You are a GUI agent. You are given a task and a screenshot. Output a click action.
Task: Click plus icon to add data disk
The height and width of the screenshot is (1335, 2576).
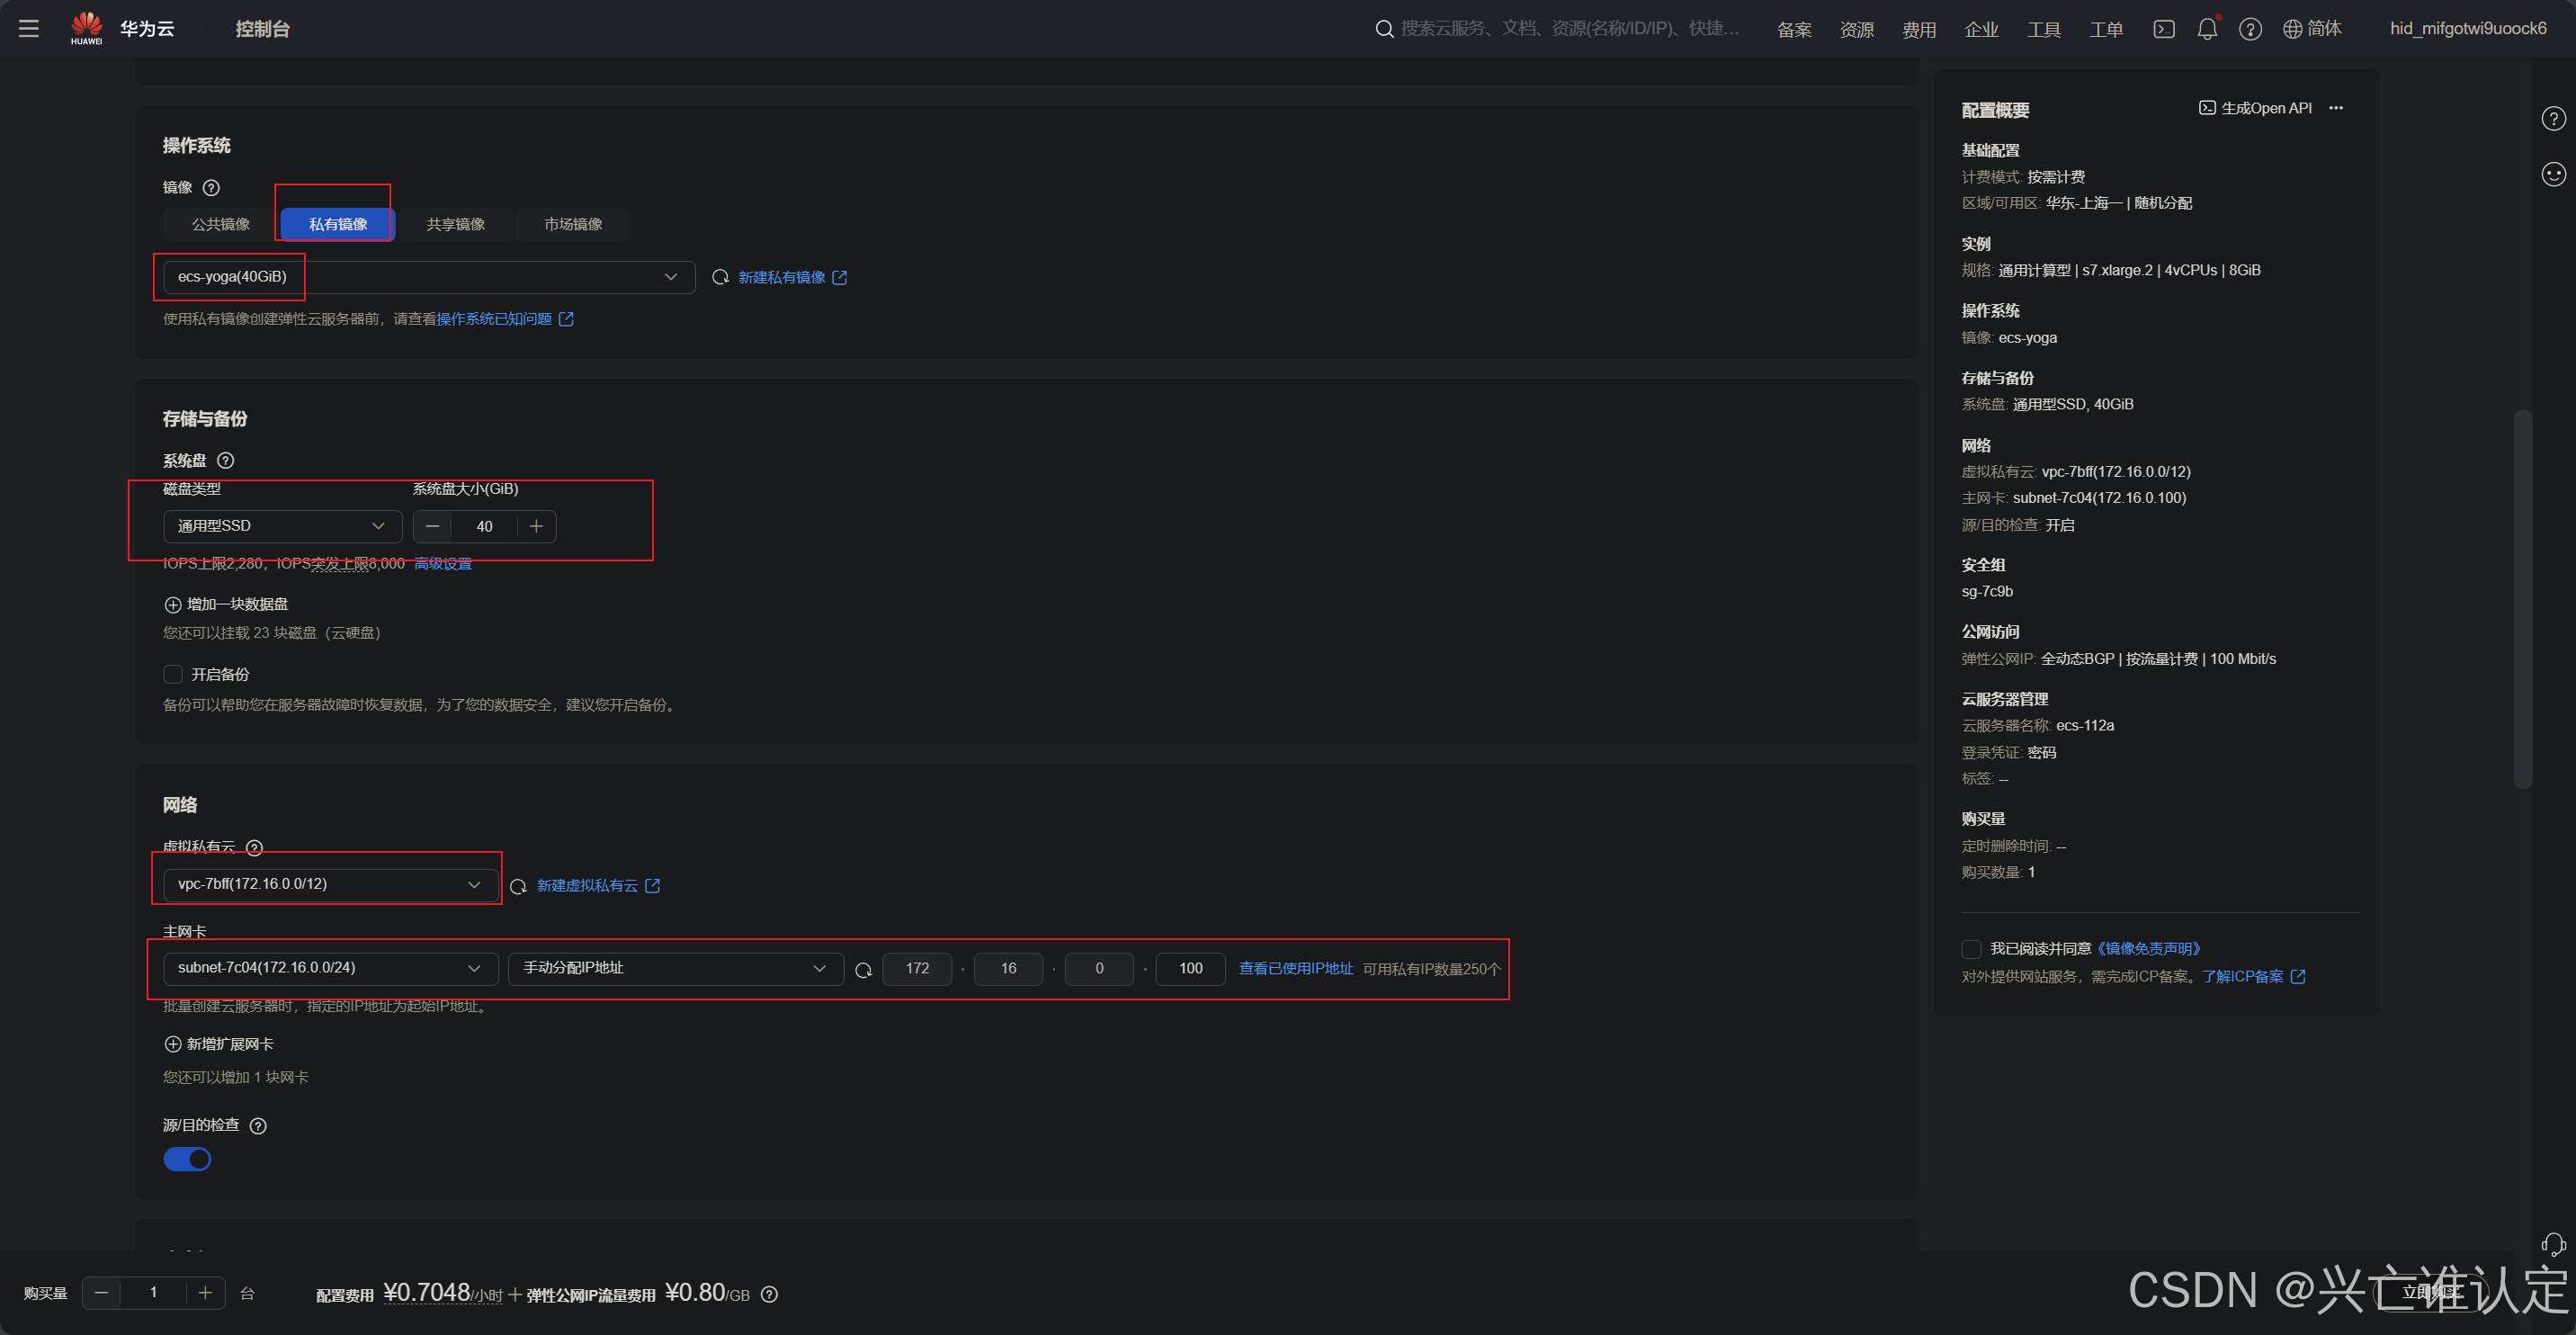pos(172,604)
